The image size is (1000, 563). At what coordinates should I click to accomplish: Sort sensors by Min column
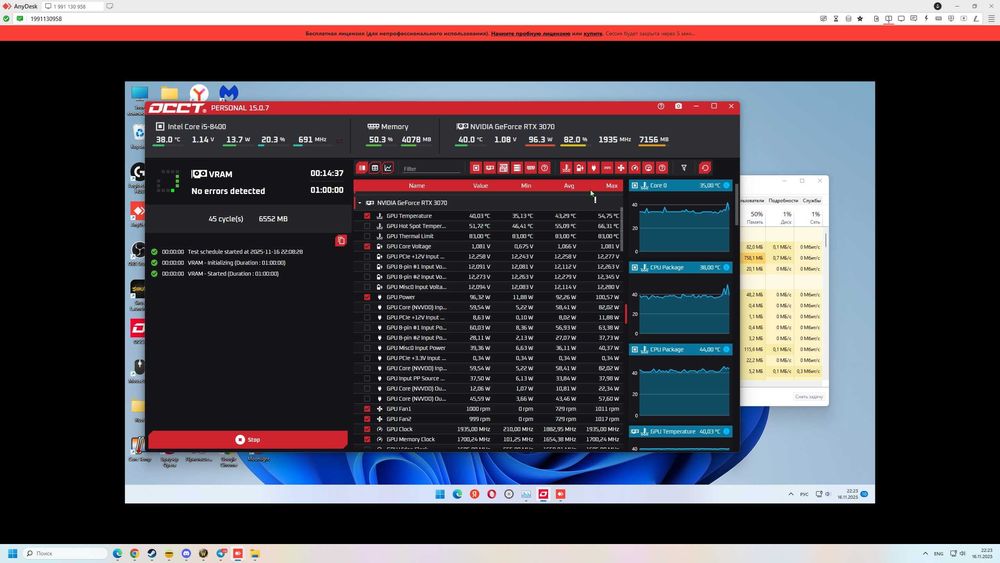[x=526, y=186]
